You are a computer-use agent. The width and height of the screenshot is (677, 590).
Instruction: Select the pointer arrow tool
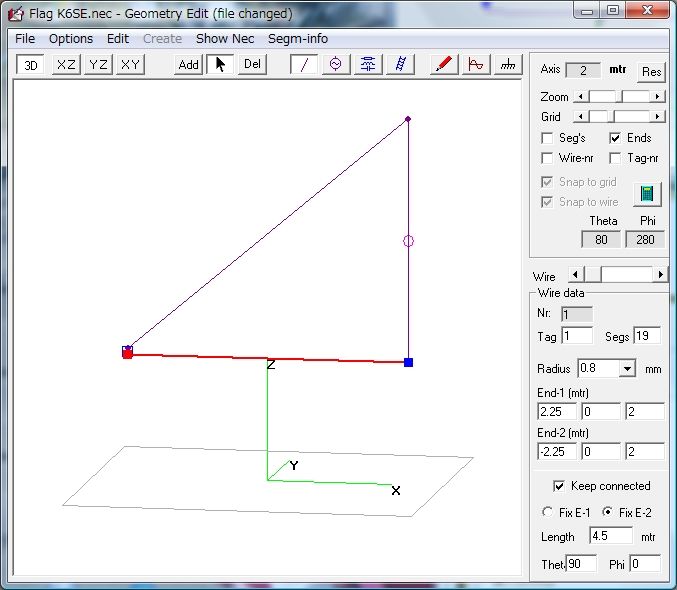tap(220, 64)
